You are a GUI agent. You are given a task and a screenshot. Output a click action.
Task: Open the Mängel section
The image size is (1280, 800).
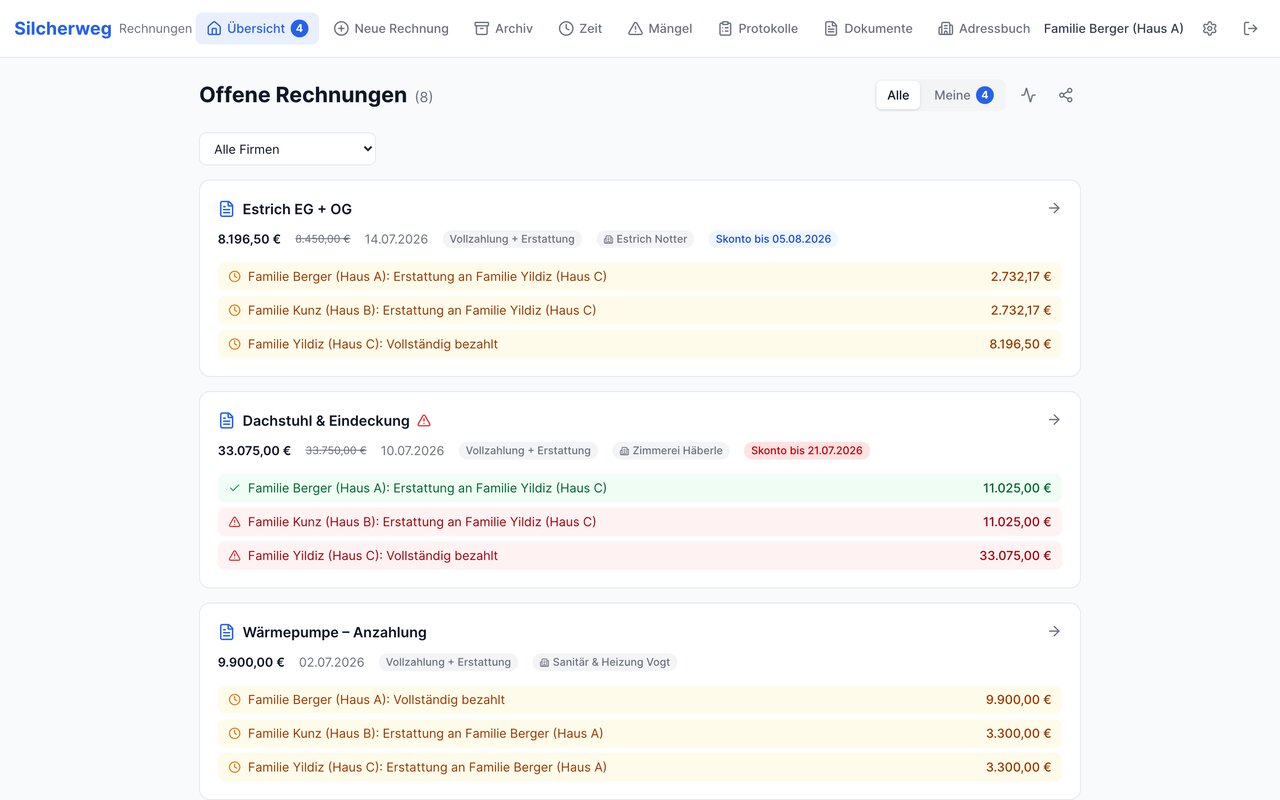click(660, 29)
